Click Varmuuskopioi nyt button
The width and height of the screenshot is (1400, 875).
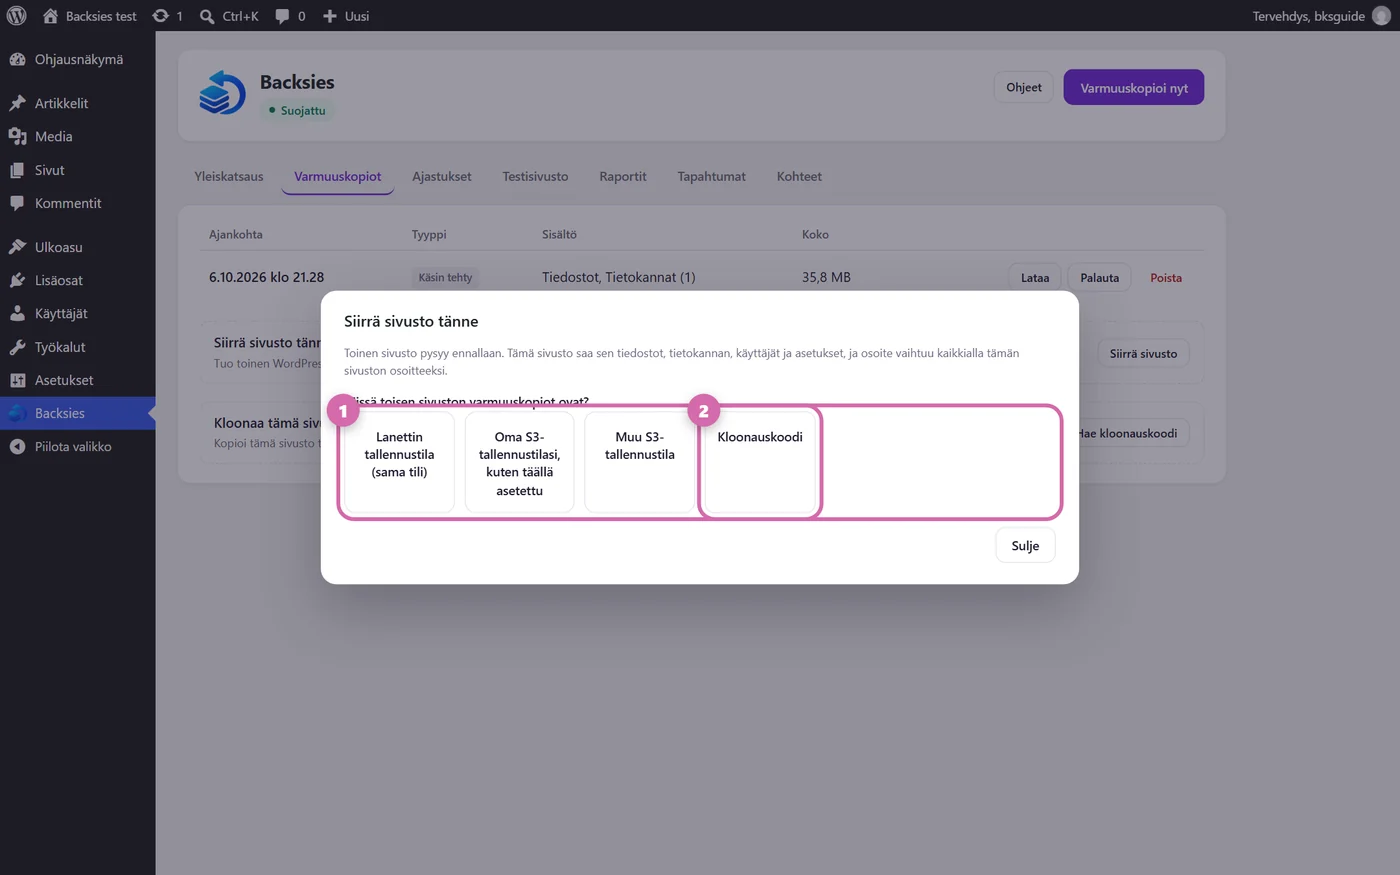pyautogui.click(x=1134, y=87)
